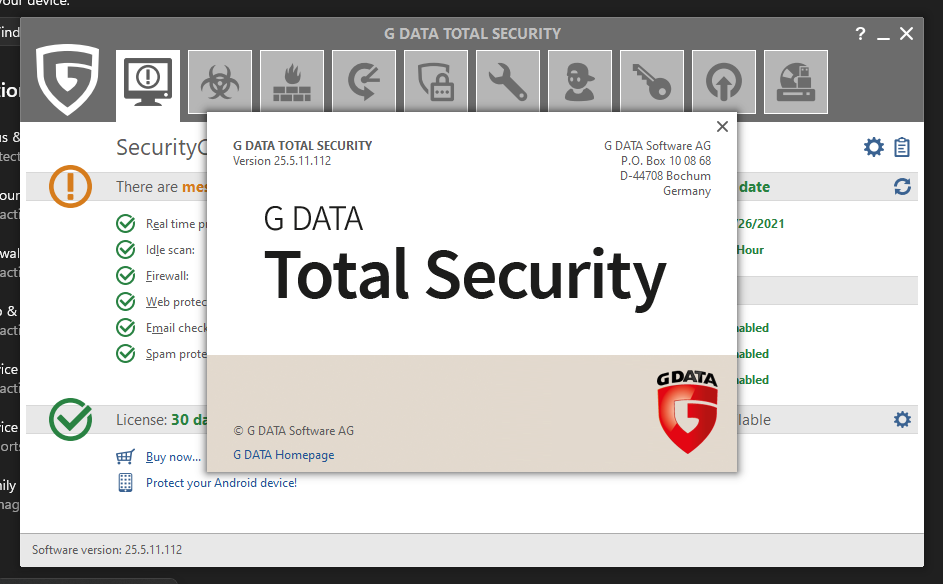Click the D-44708 Bochum address line
The width and height of the screenshot is (943, 584).
pyautogui.click(x=665, y=176)
